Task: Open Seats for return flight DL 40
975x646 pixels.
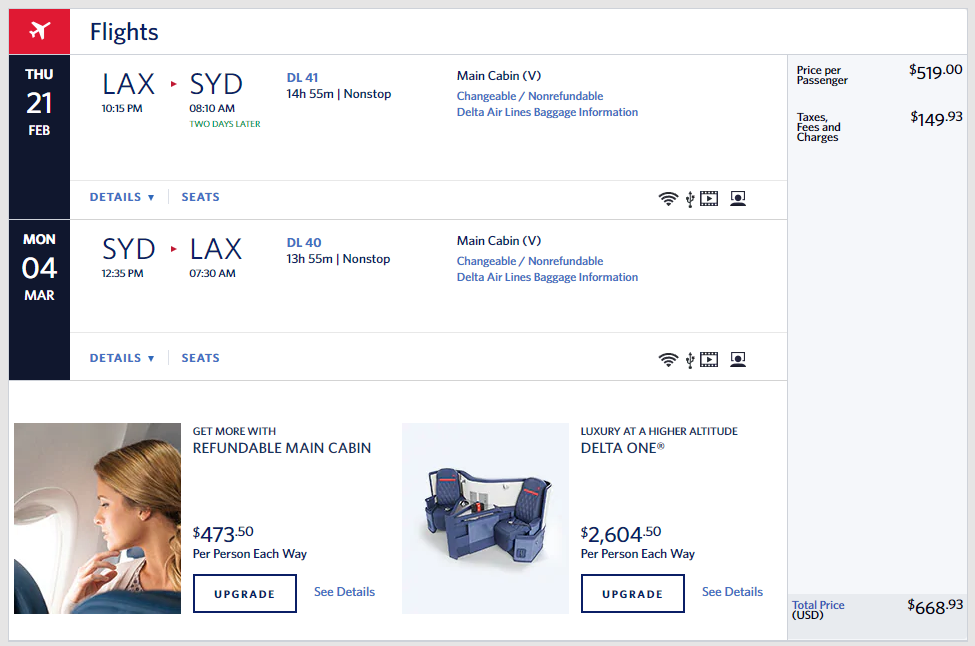Action: (x=200, y=358)
